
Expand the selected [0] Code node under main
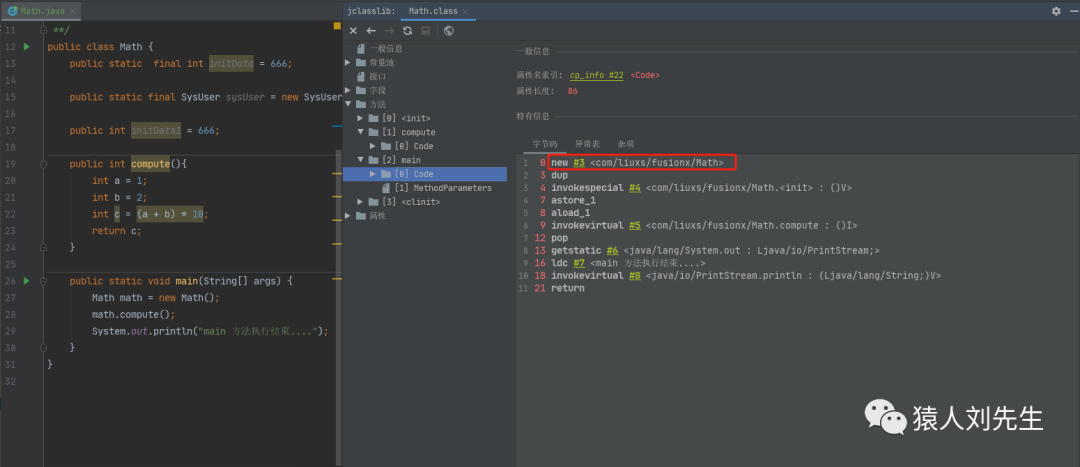point(373,174)
